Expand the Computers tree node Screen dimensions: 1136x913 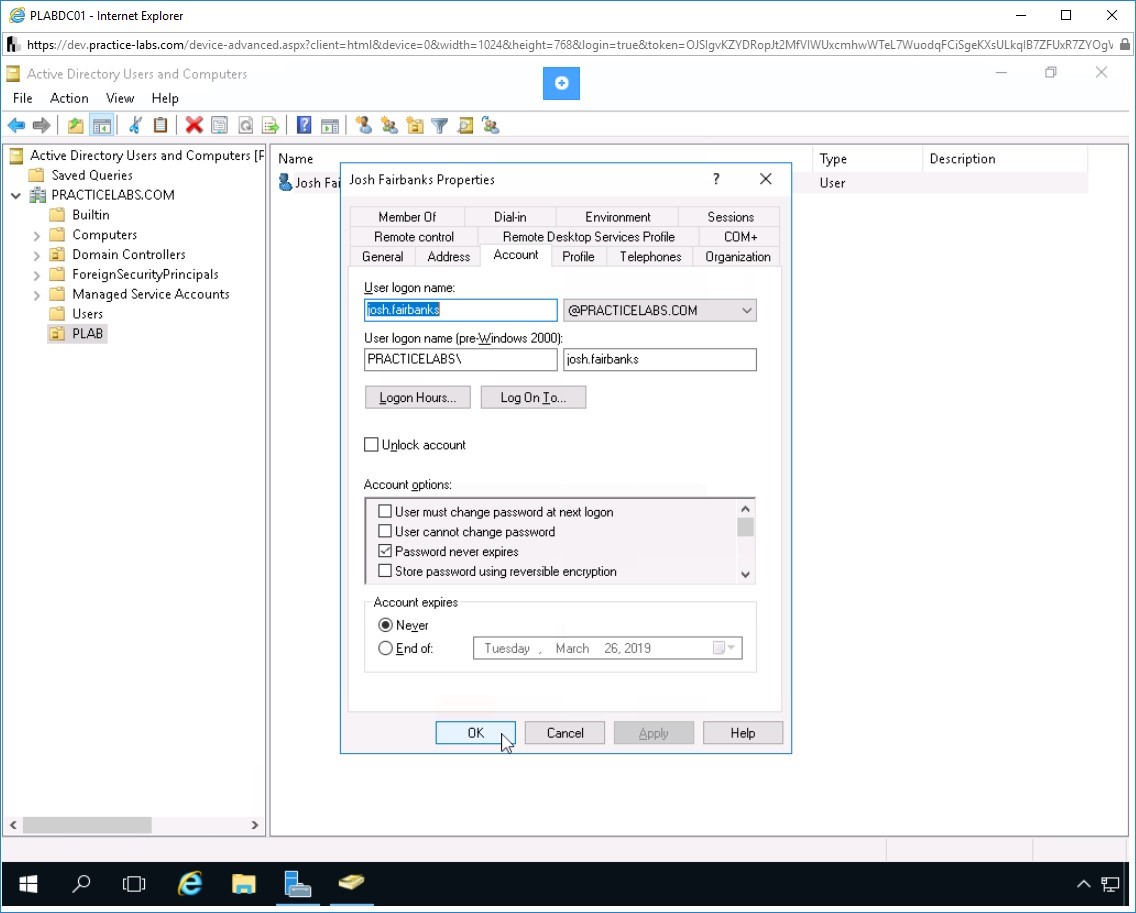[x=36, y=235]
